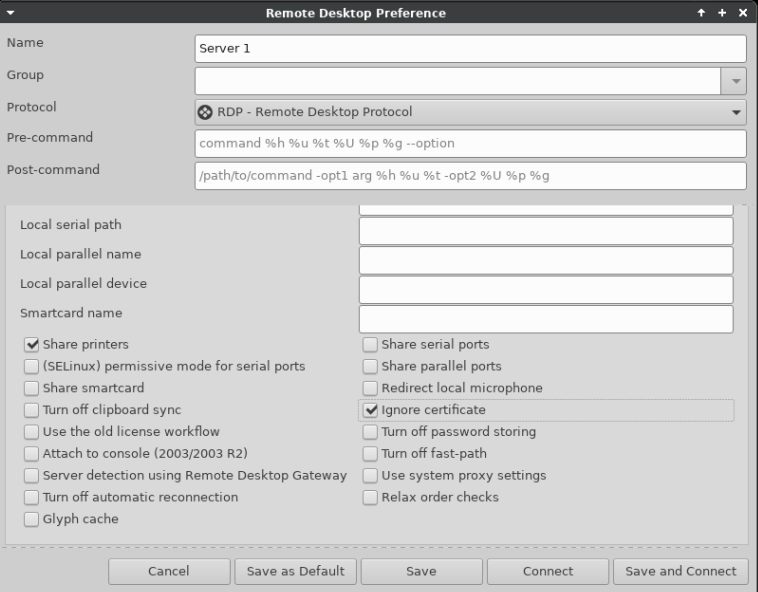Screen dimensions: 758x592
Task: Enable Turn off clipboard sync
Action: [32, 410]
